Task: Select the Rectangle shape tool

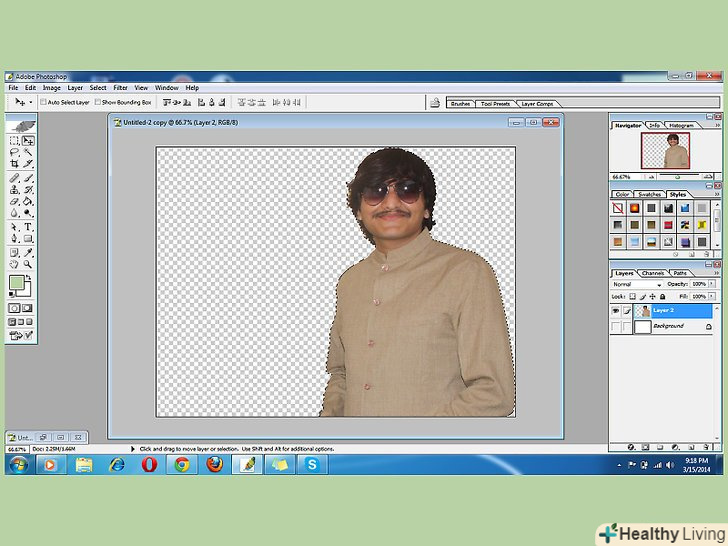Action: (28, 239)
